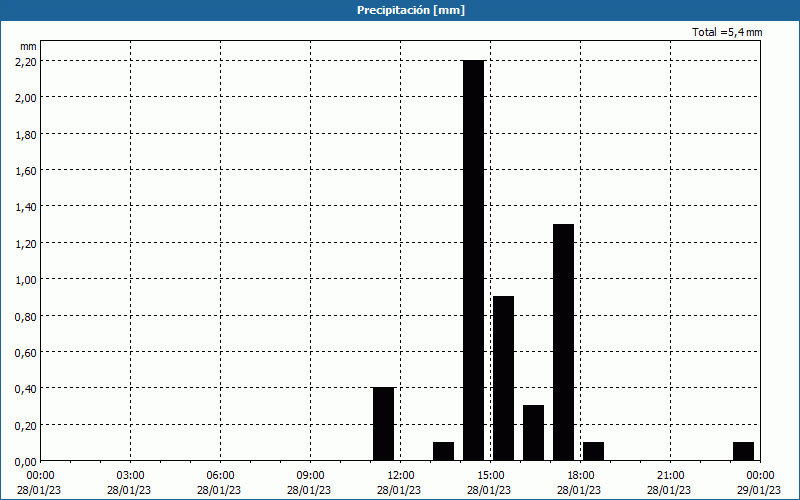Image resolution: width=800 pixels, height=500 pixels.
Task: Click the 0,40 mm bar before 12:00
Action: pyautogui.click(x=384, y=424)
